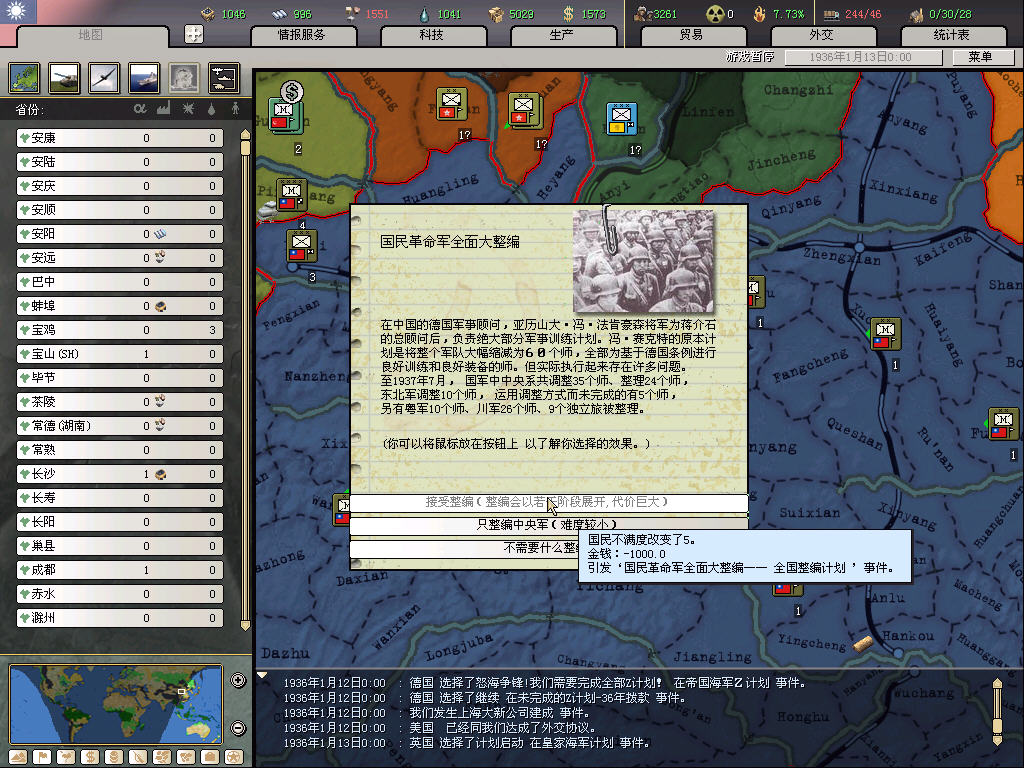1024x768 pixels.
Task: Zoom out of the minimap with minus
Action: [238, 728]
